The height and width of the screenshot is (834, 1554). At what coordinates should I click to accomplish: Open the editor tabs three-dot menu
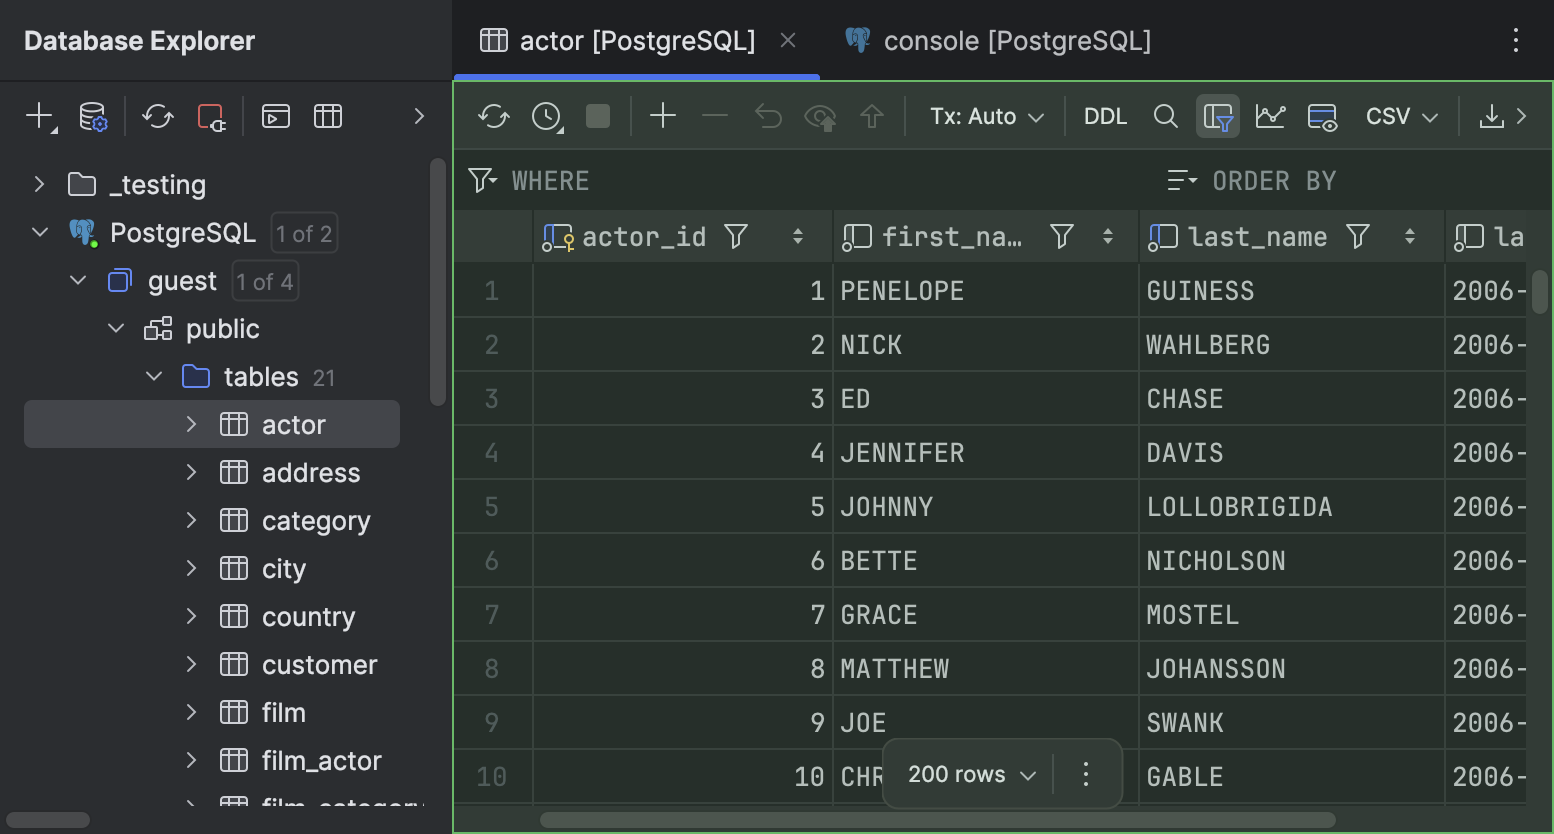[1516, 40]
